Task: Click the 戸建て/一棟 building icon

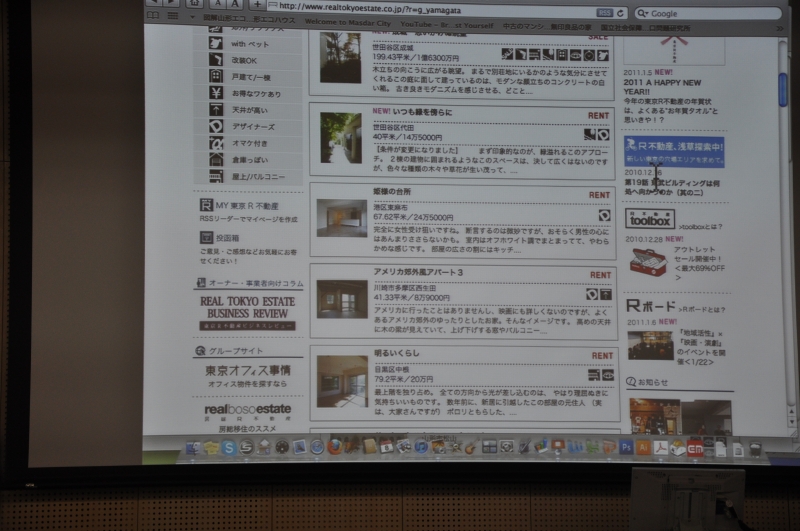Action: 216,76
